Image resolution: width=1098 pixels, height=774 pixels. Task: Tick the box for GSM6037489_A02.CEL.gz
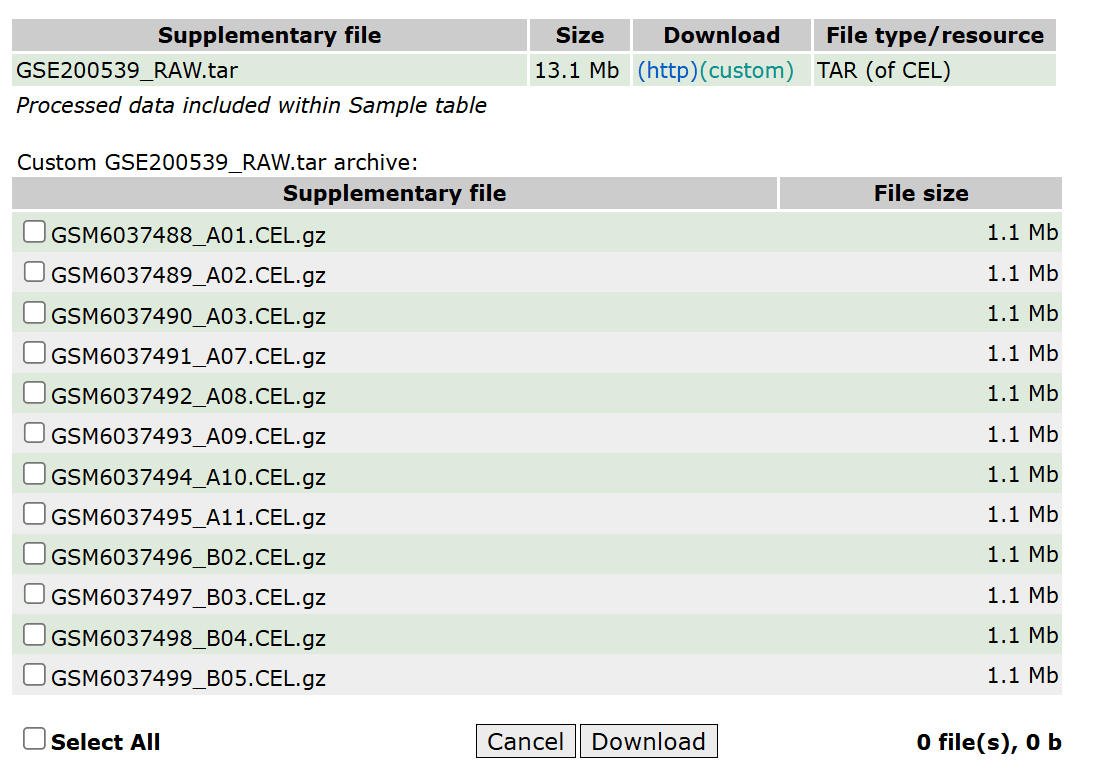coord(34,272)
